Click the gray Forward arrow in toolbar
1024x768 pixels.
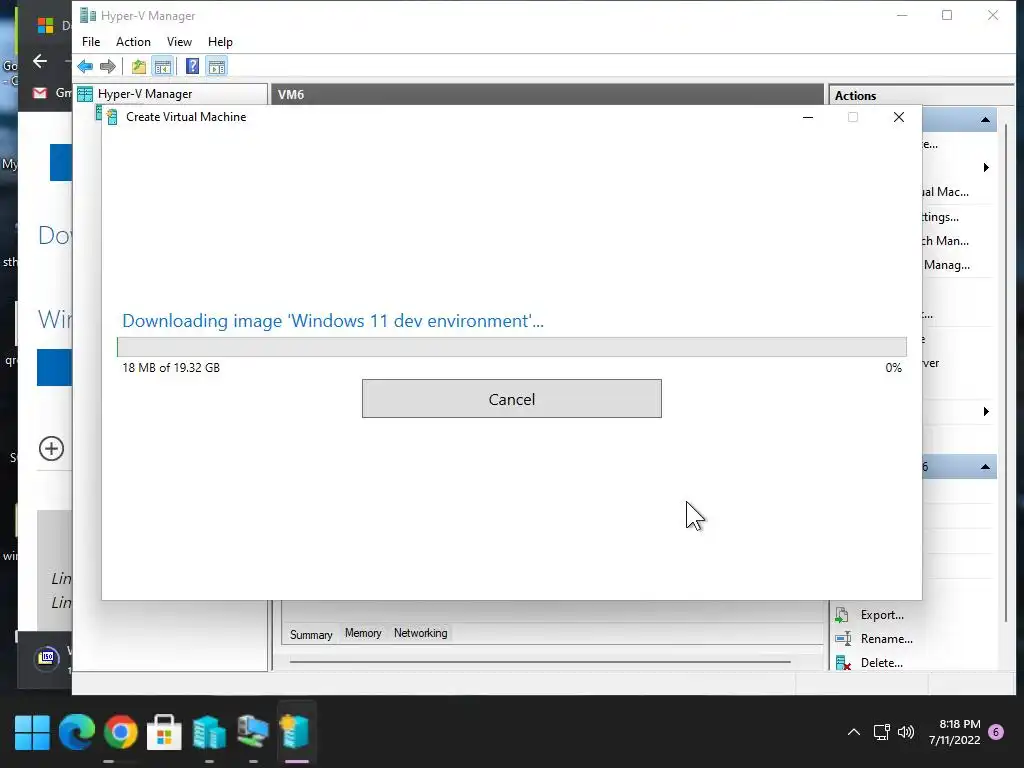[108, 66]
